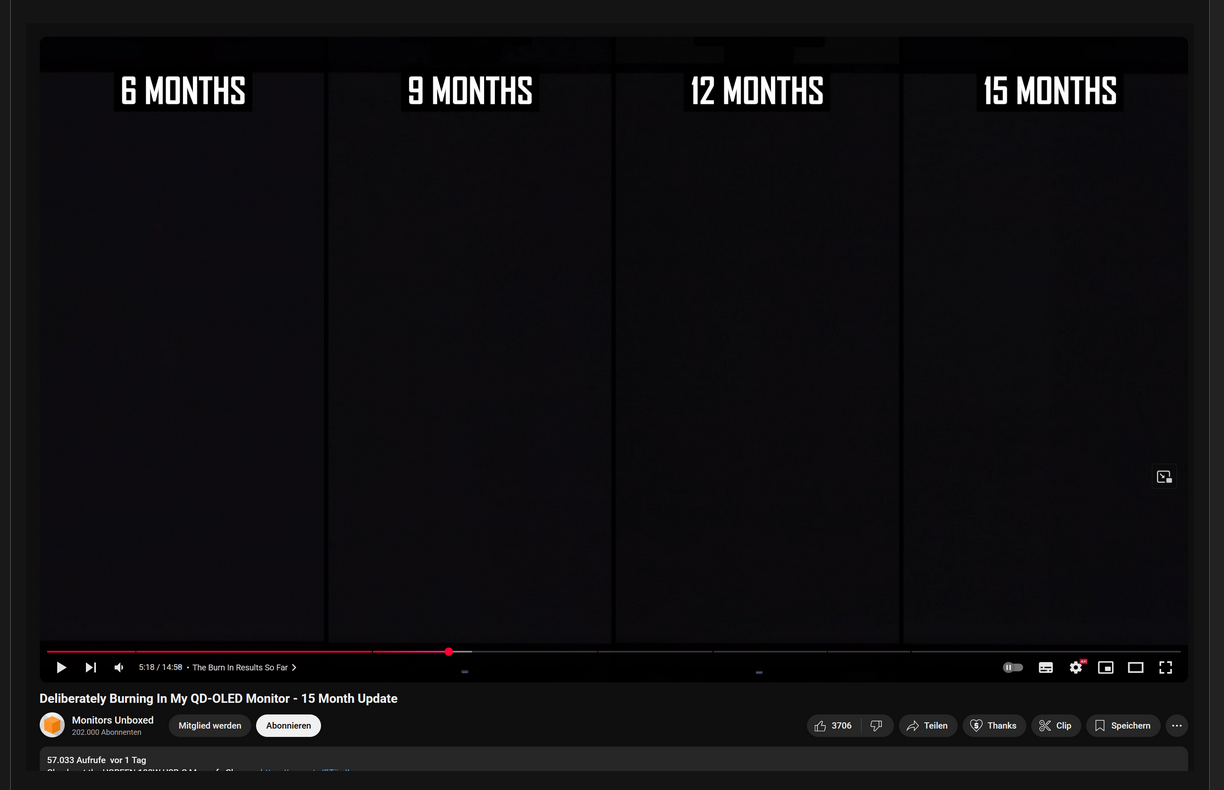1224x790 pixels.
Task: Save the video with the Speichern bookmark icon
Action: point(1122,725)
